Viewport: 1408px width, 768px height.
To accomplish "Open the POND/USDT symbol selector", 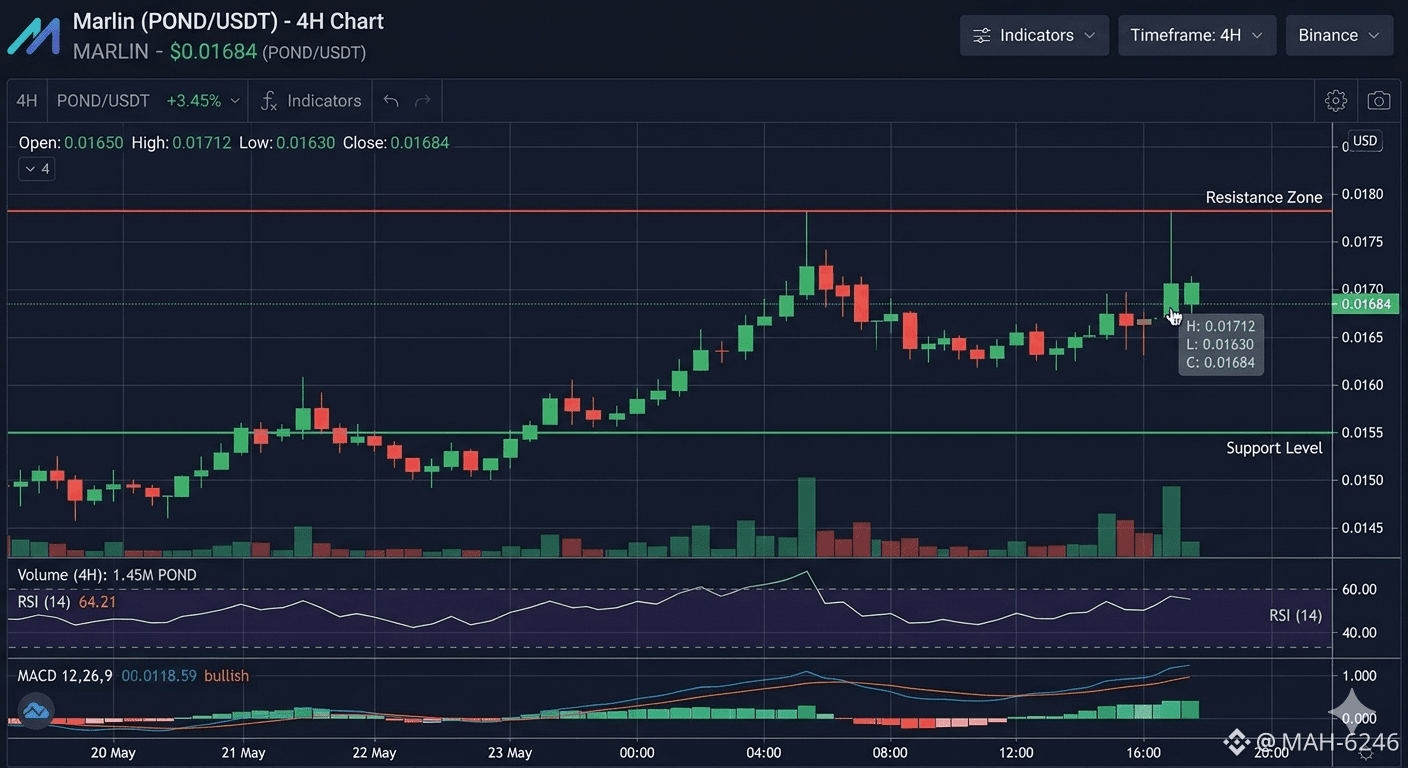I will (x=148, y=101).
